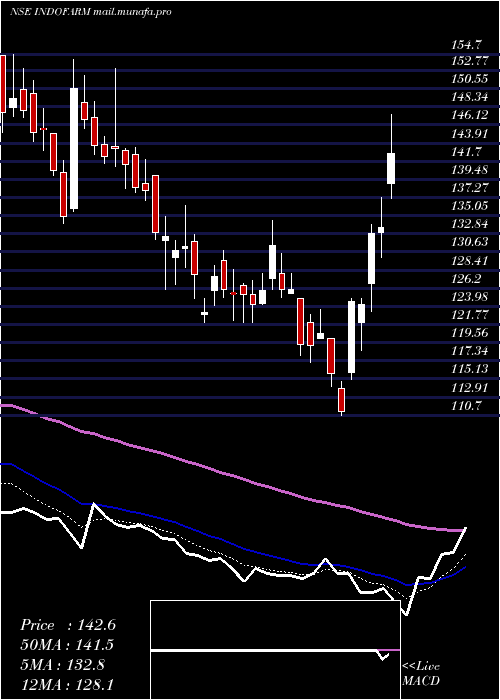
Task: Select the 117.34 price axis label
Action: 470,351
